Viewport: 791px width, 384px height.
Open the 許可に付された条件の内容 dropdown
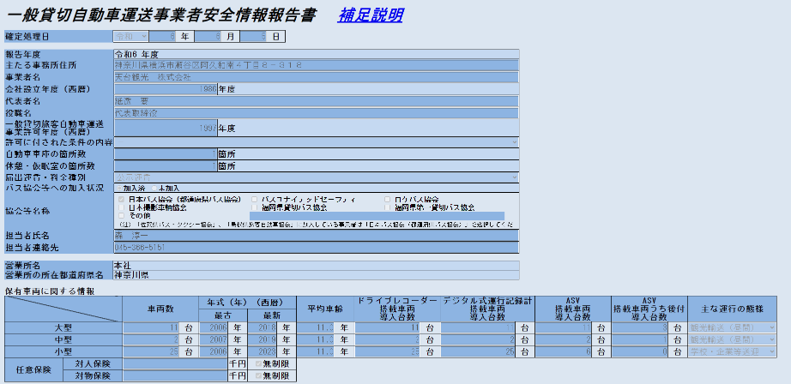tap(316, 142)
